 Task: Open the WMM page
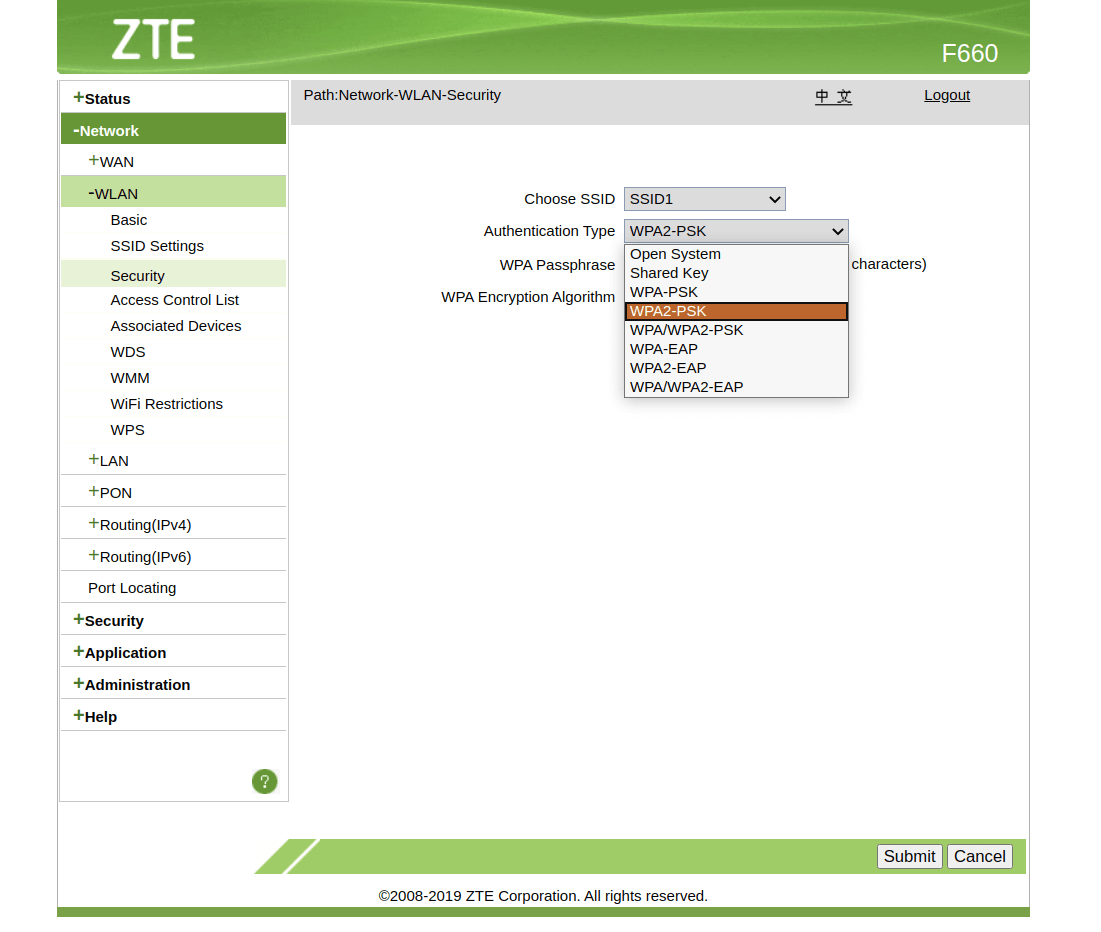tap(130, 378)
